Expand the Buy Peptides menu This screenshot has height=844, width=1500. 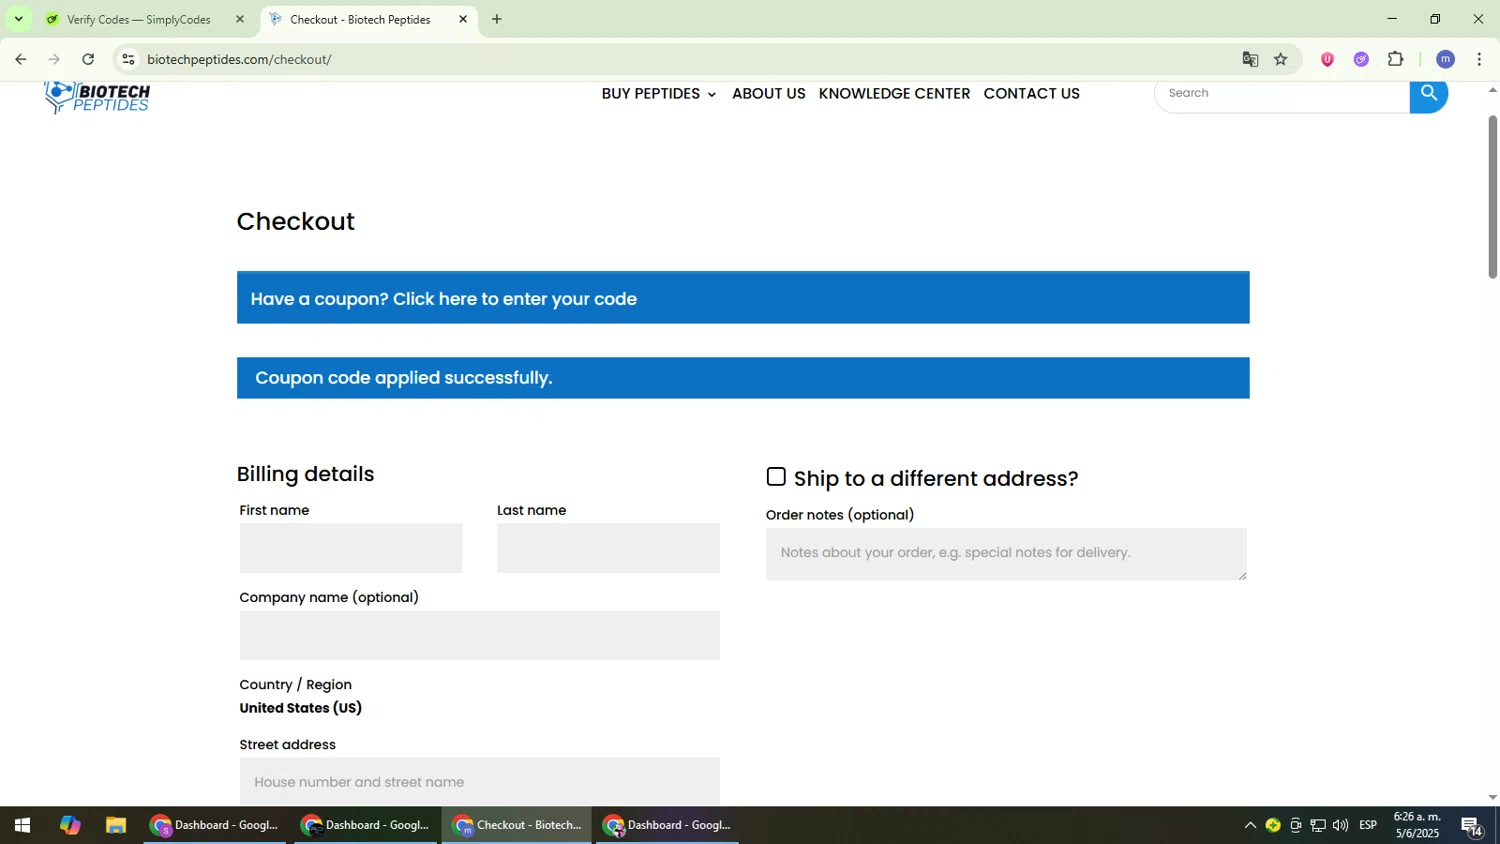(x=659, y=94)
